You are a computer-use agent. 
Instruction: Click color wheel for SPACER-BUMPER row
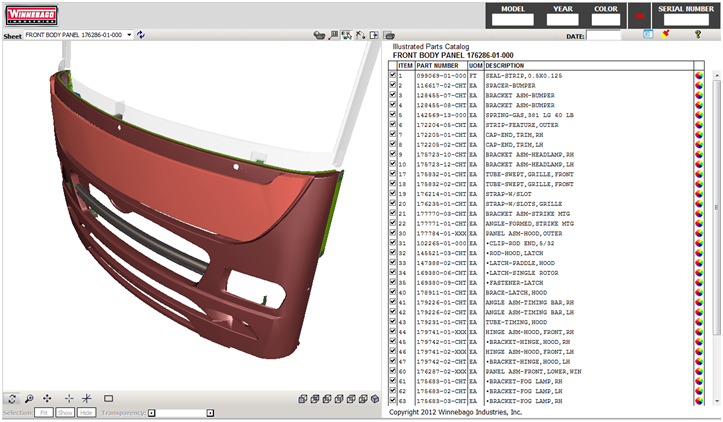point(698,86)
